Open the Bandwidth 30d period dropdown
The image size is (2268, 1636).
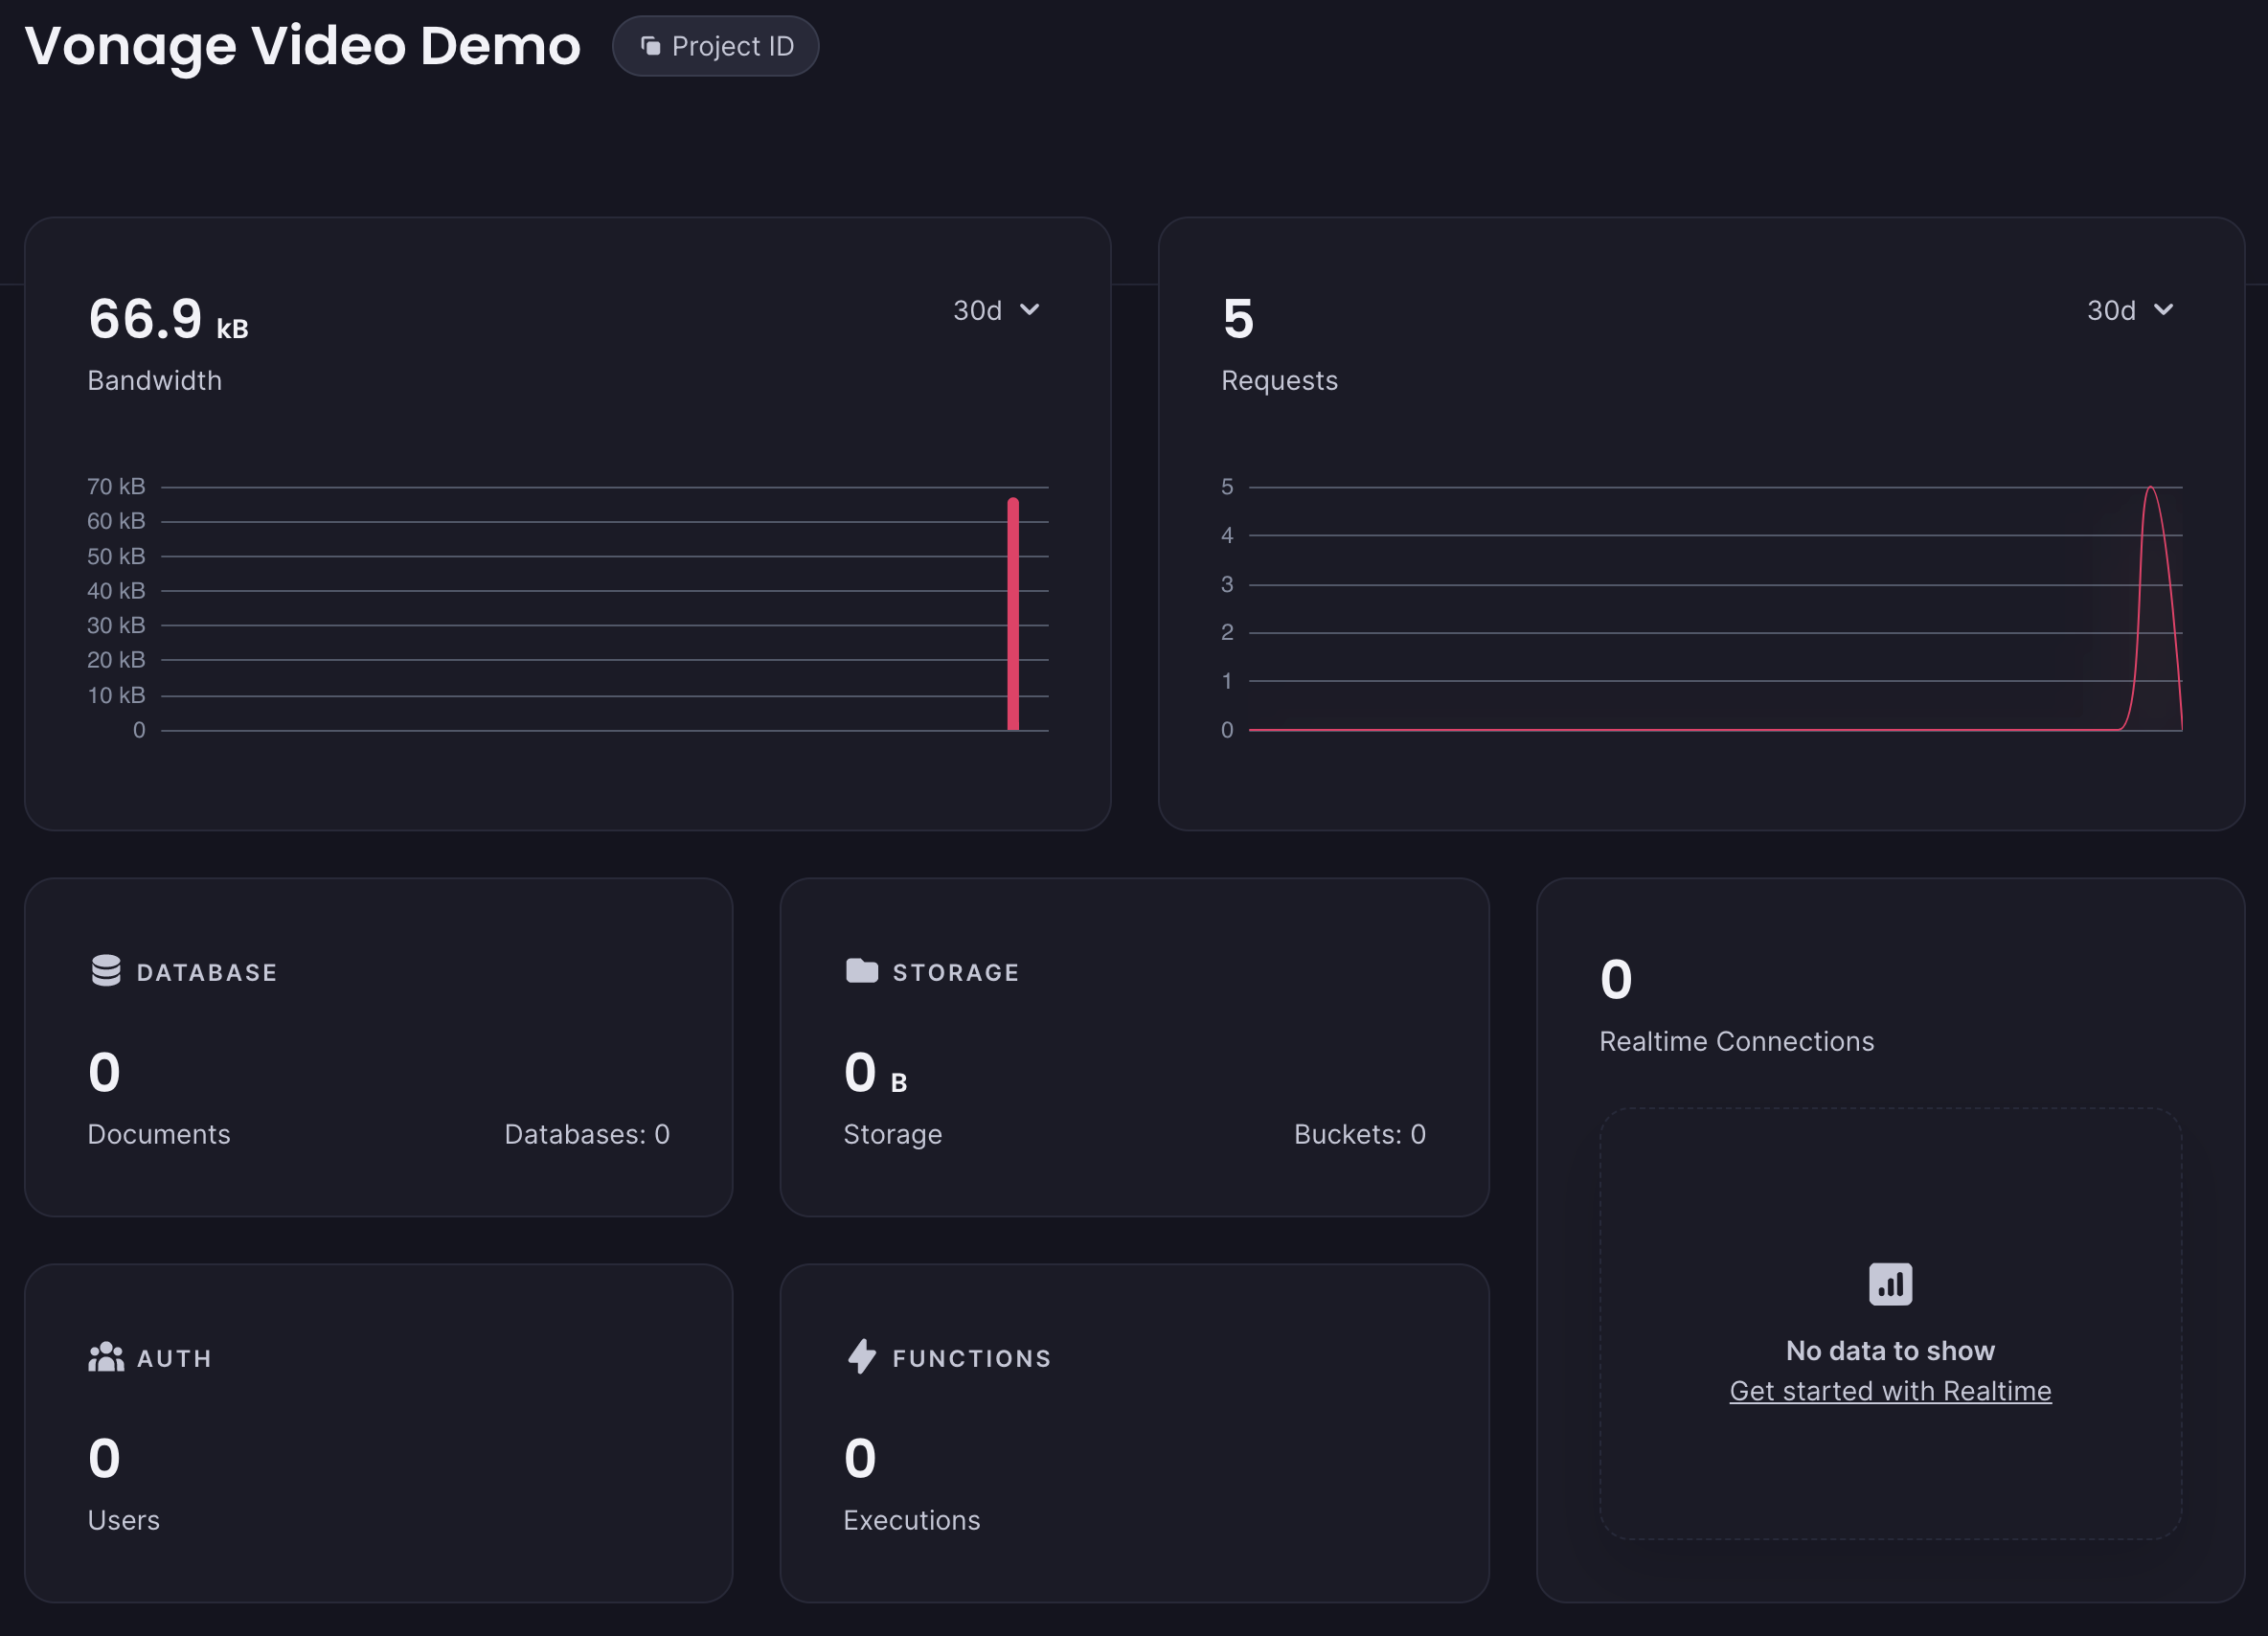[996, 310]
